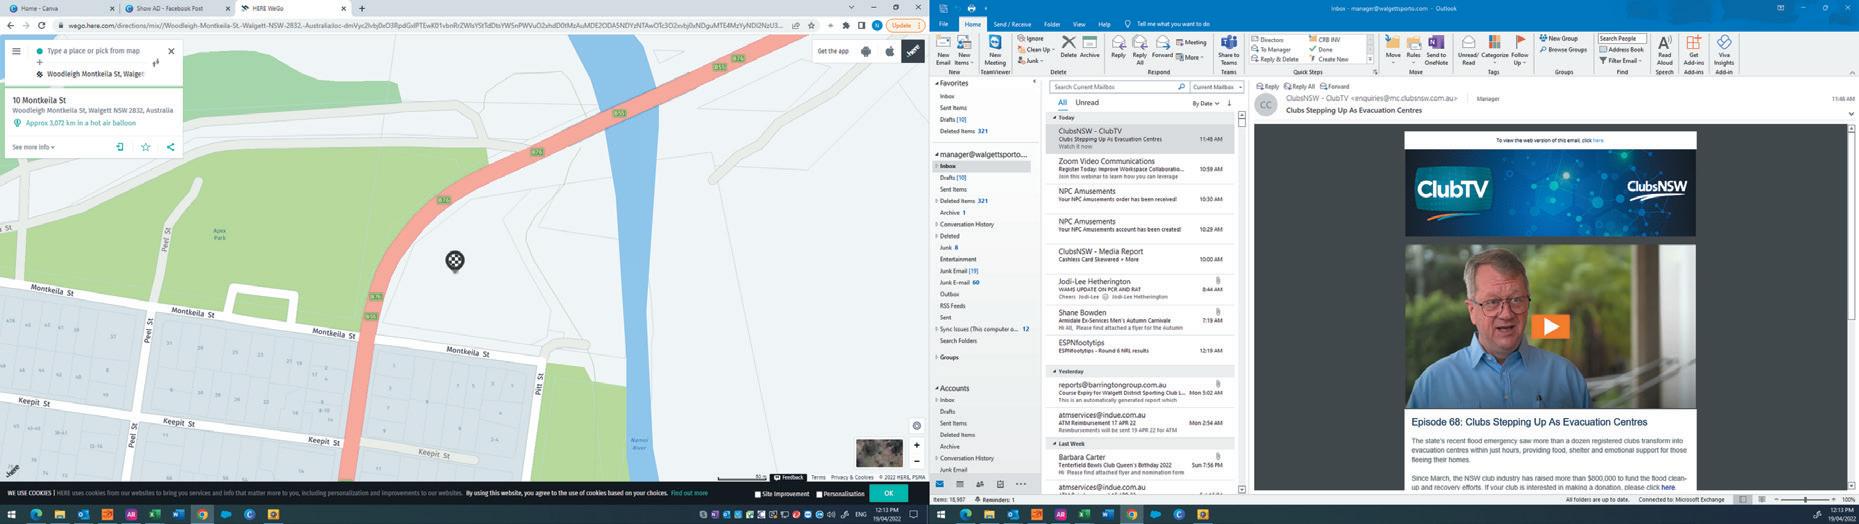
Task: Click Reply All in the ribbon
Action: coord(1140,50)
